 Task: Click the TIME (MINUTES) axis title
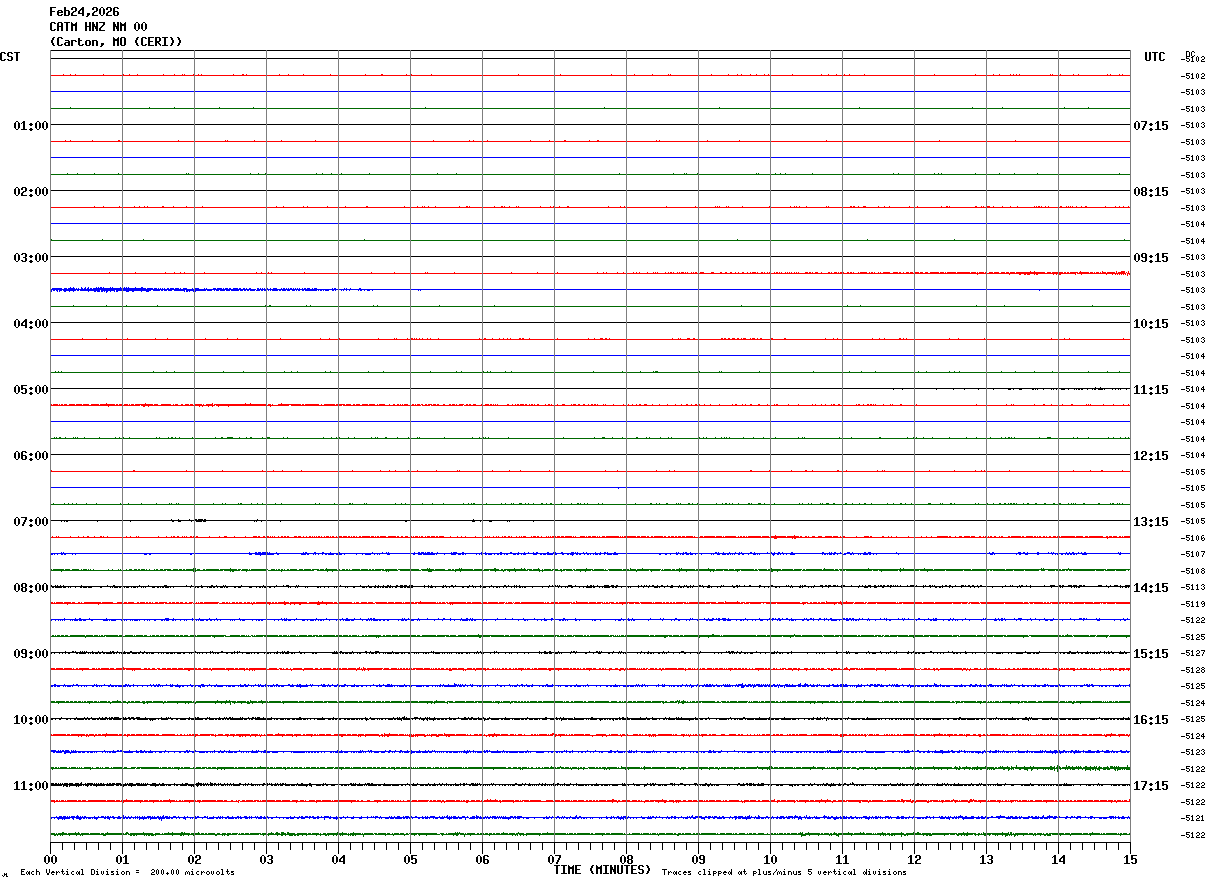602,870
